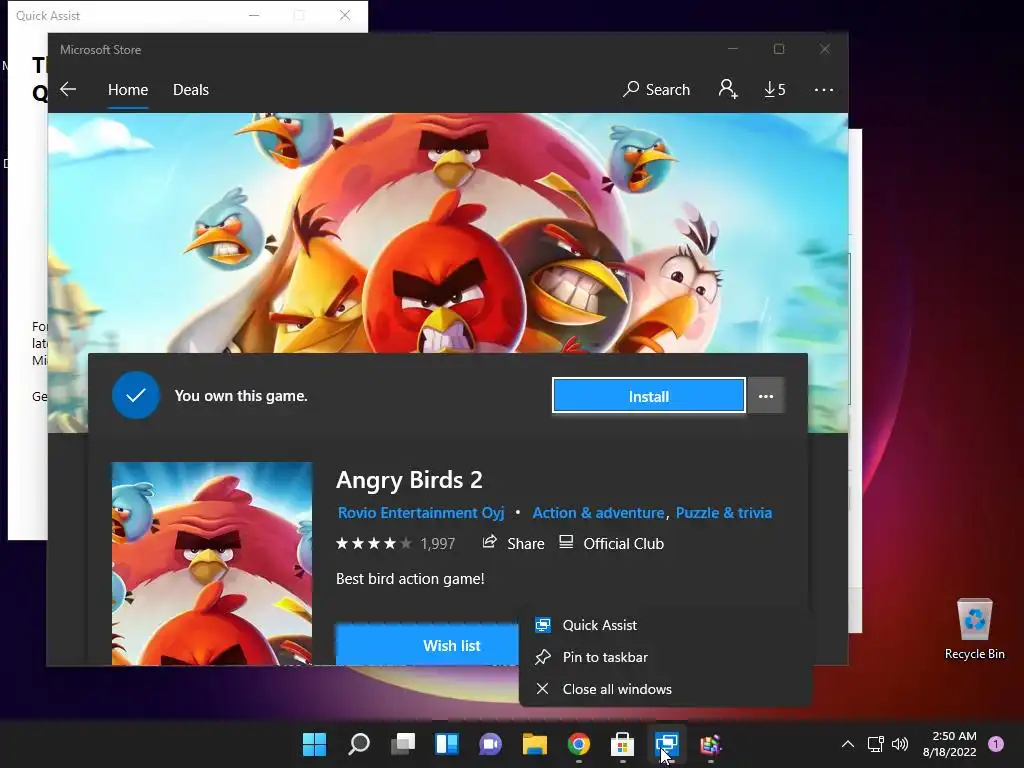Viewport: 1024px width, 768px height.
Task: Click the 'Angry Birds 2' title text
Action: [409, 480]
